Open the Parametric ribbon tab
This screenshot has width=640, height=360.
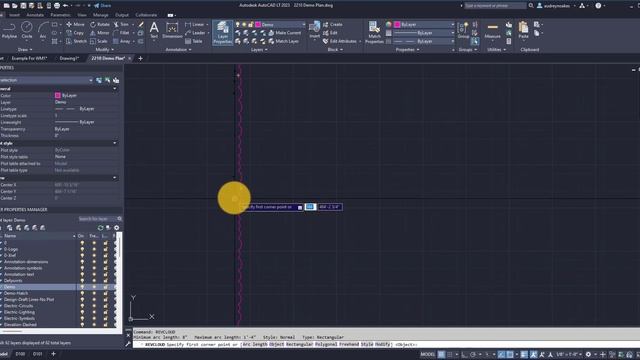[x=60, y=15]
